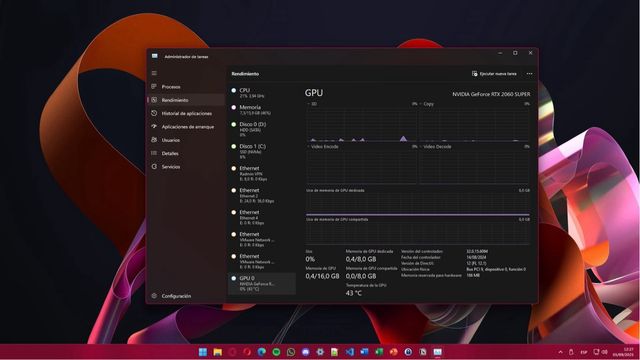This screenshot has width=640, height=360.
Task: Open Excel from the taskbar
Action: pyautogui.click(x=379, y=352)
